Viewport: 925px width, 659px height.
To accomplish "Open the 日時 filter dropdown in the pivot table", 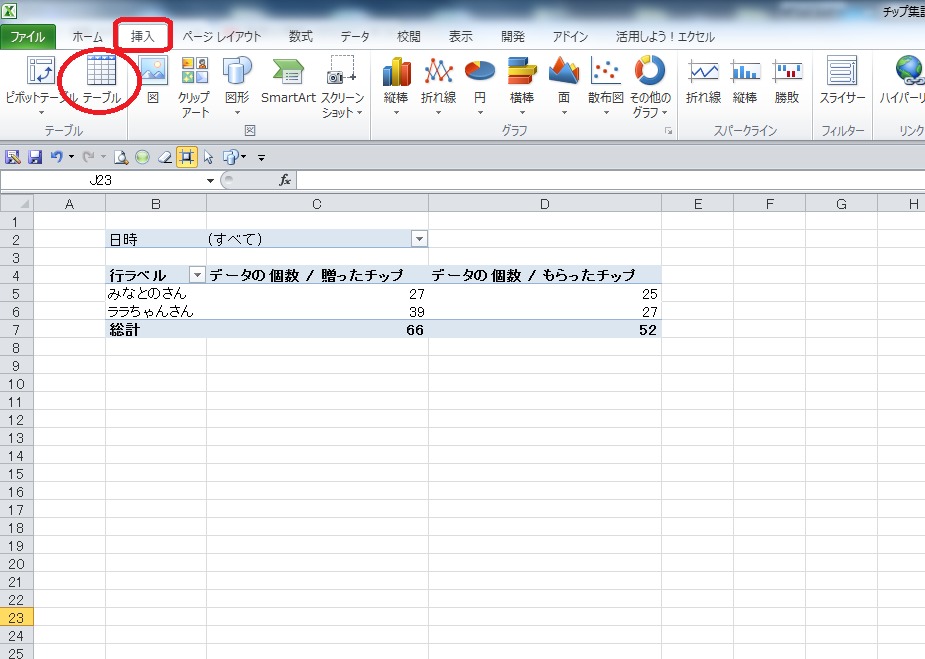I will (419, 239).
